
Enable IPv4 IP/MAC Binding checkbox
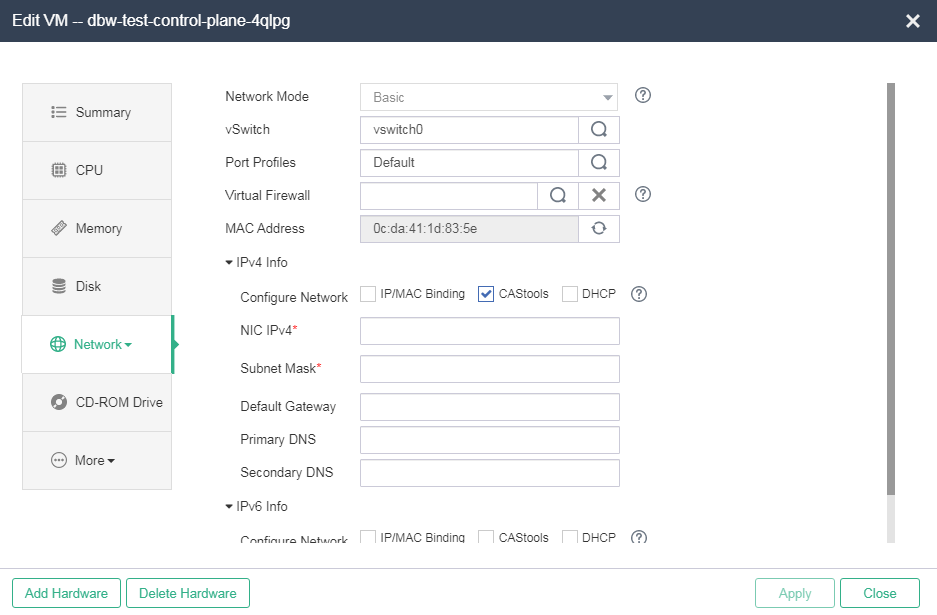pyautogui.click(x=368, y=294)
